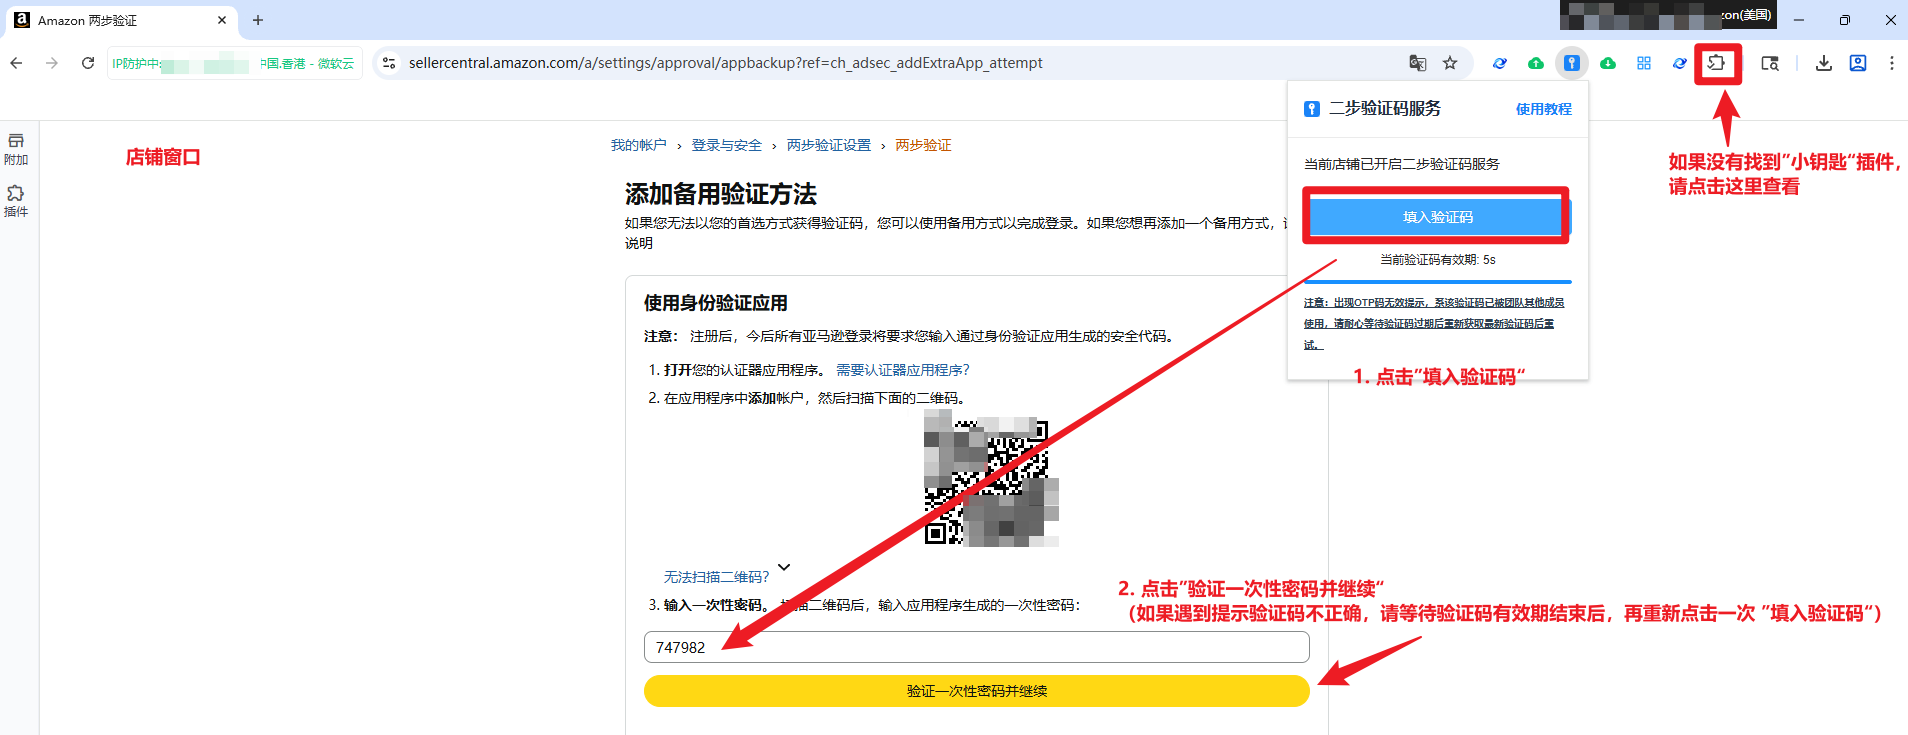This screenshot has height=735, width=1908.
Task: Select the Amazon 两步验证 tab
Action: (122, 20)
